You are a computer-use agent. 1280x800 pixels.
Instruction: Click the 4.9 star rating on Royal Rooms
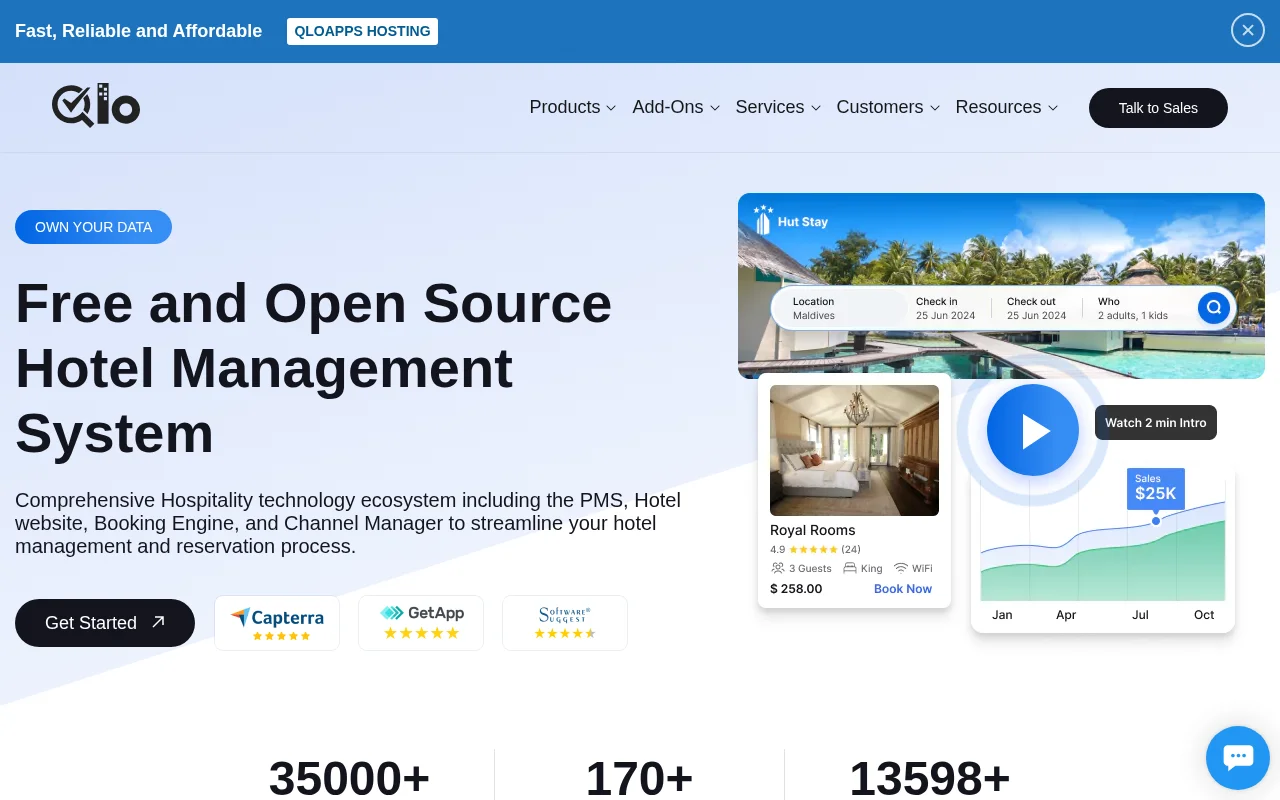tap(815, 549)
